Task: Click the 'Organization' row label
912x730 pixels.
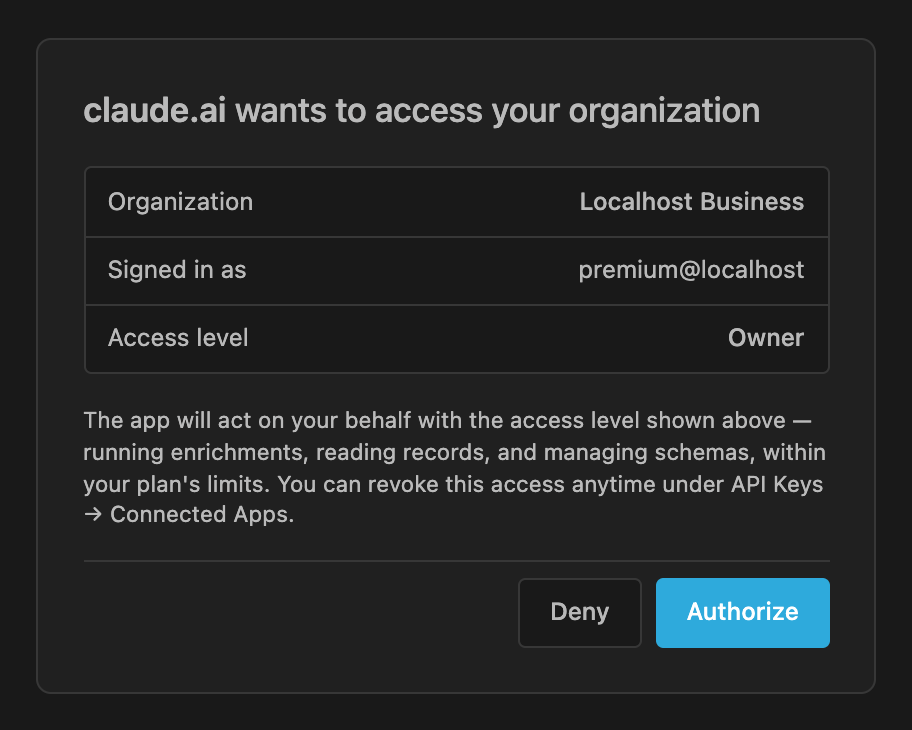Action: tap(180, 202)
